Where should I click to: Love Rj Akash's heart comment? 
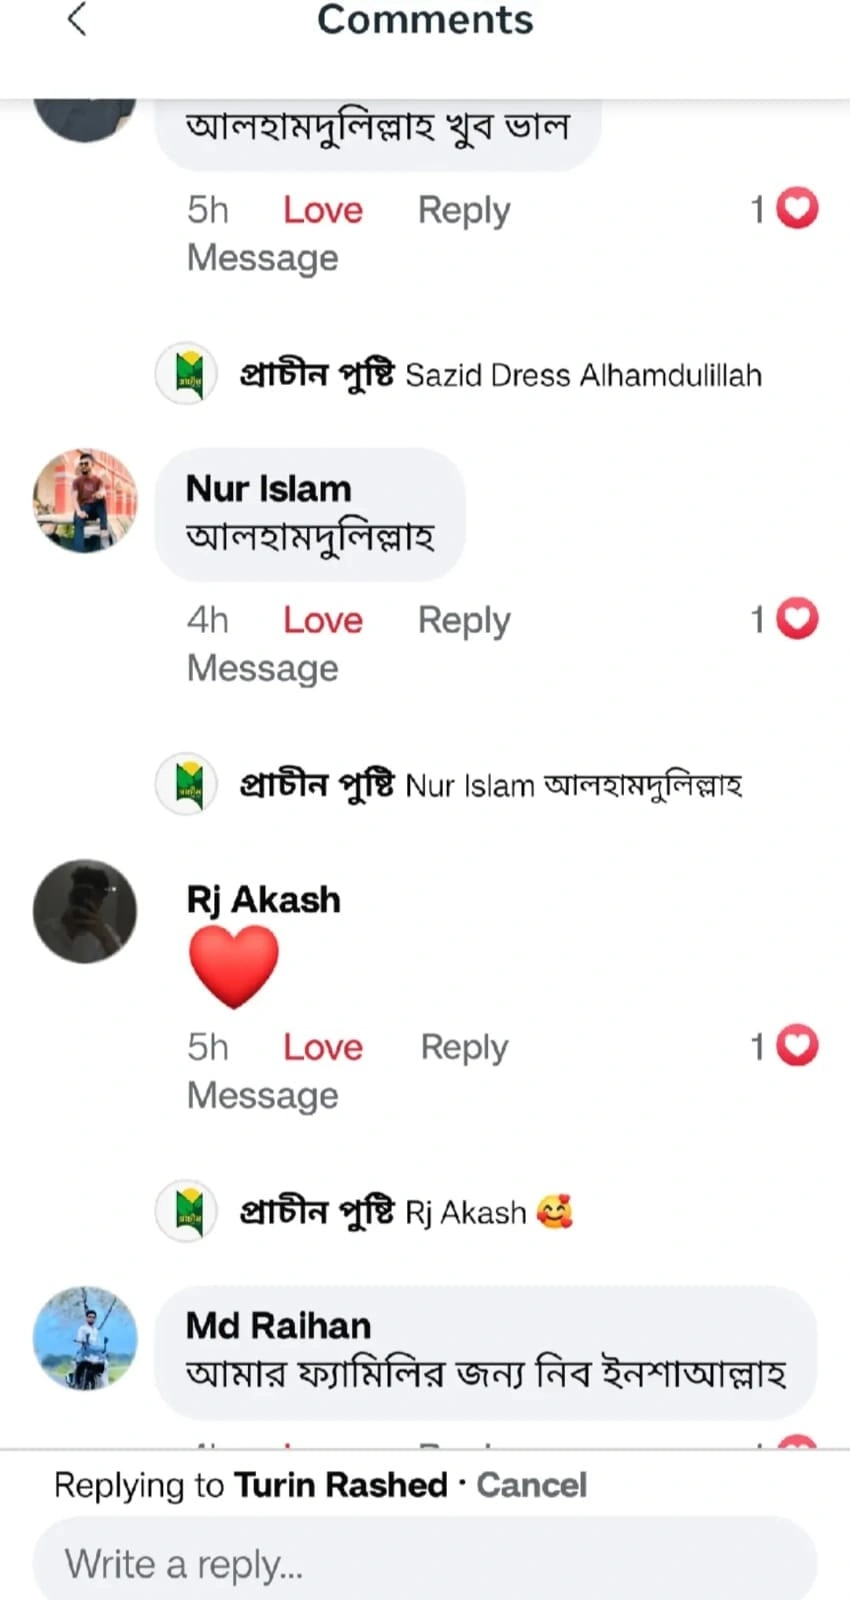[322, 1047]
